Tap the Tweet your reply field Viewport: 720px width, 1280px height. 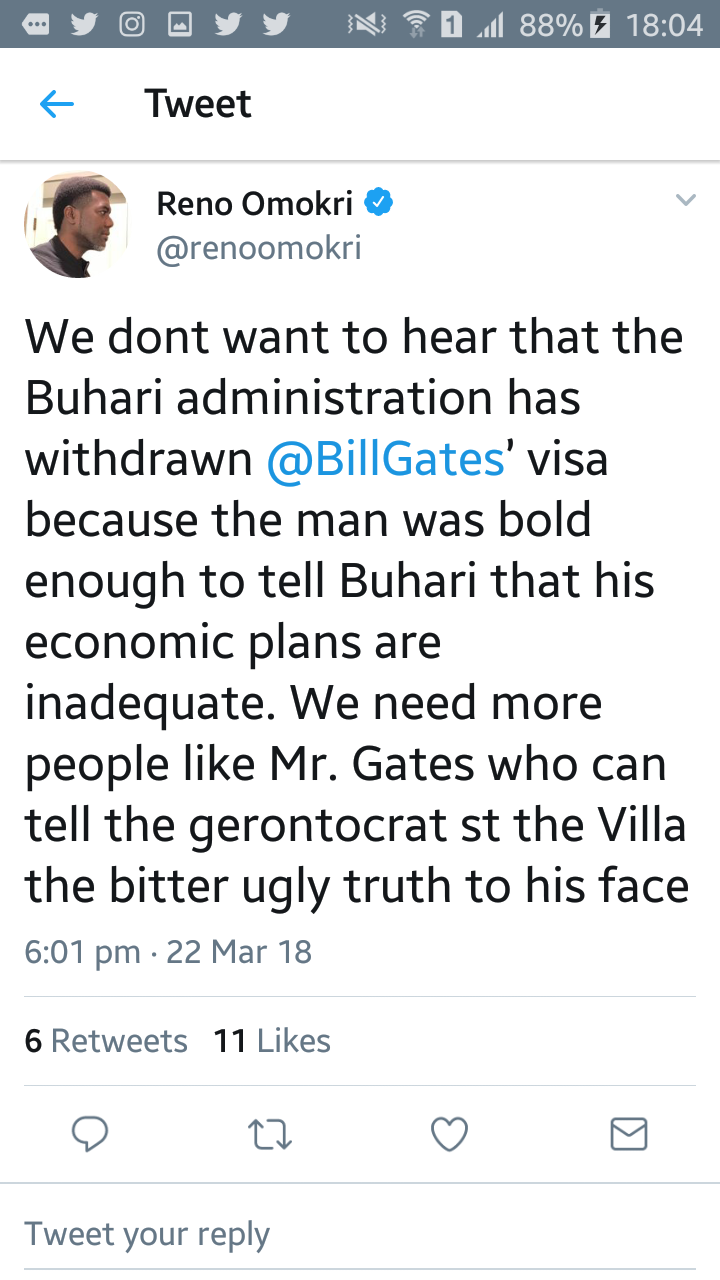(148, 1233)
